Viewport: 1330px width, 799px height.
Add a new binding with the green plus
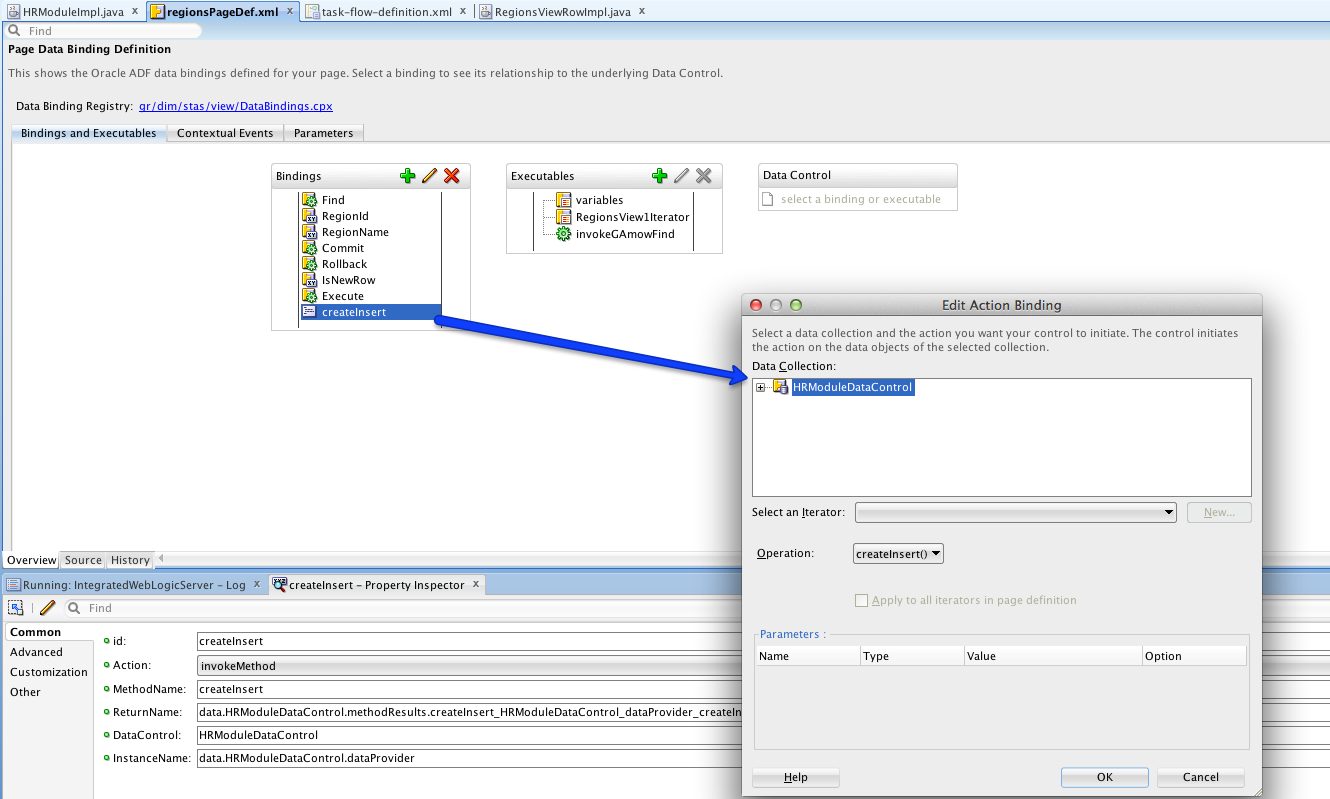408,175
